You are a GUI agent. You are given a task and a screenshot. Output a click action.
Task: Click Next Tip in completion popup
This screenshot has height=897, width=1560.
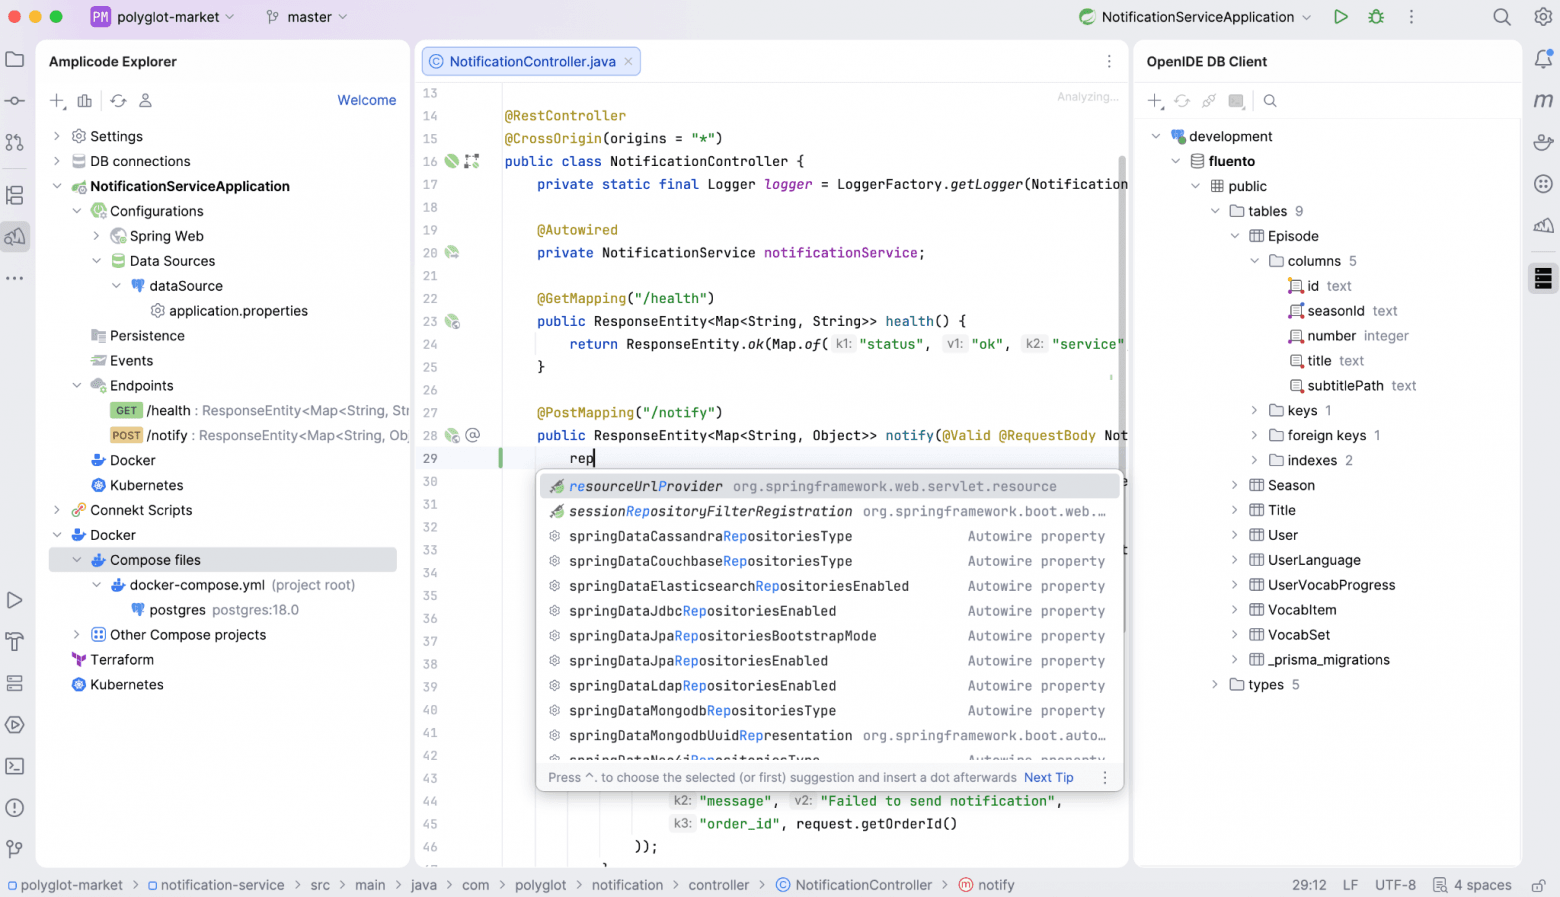coord(1048,777)
